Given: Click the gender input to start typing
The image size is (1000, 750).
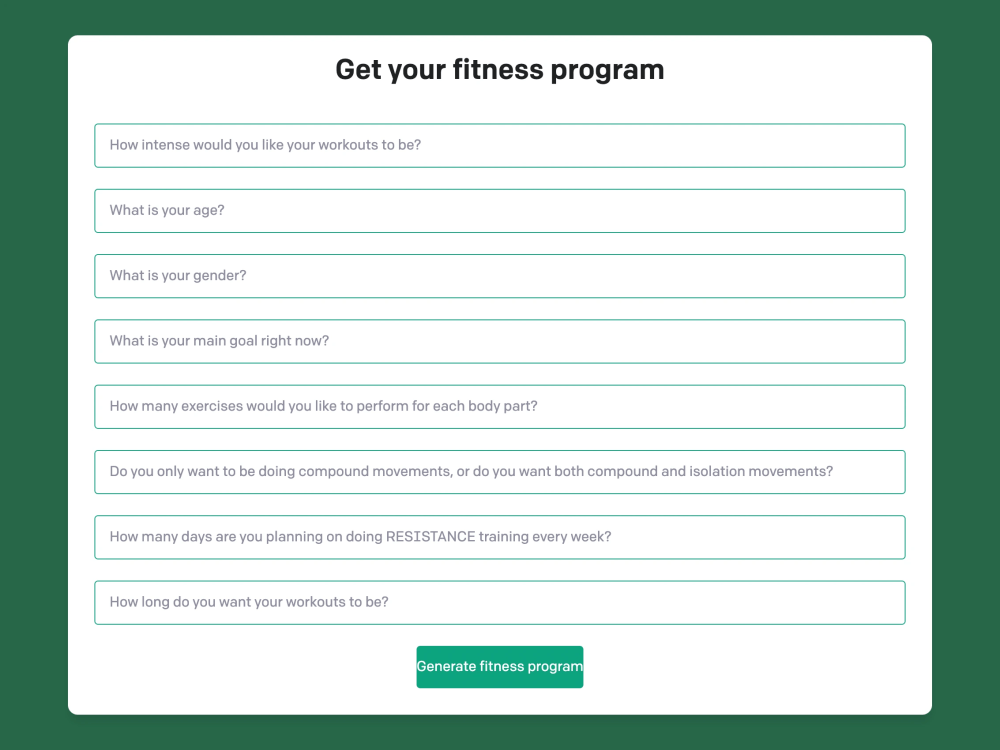Looking at the screenshot, I should 500,276.
